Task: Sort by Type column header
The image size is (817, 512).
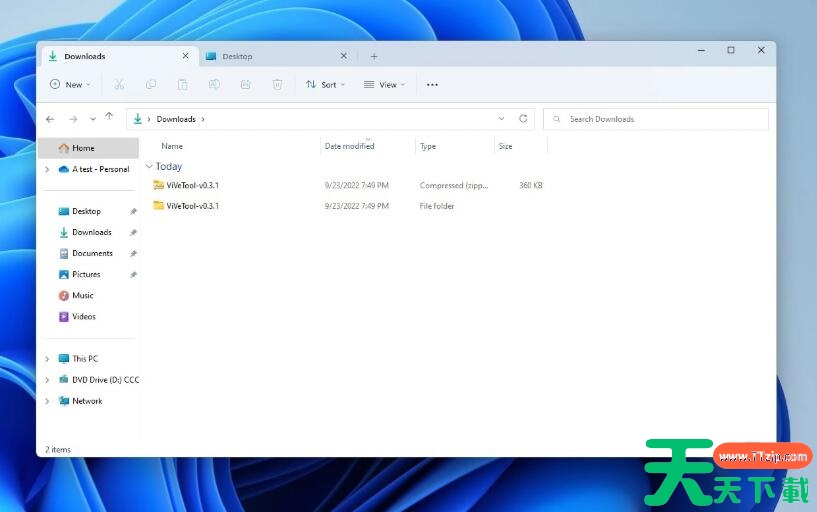Action: (428, 146)
